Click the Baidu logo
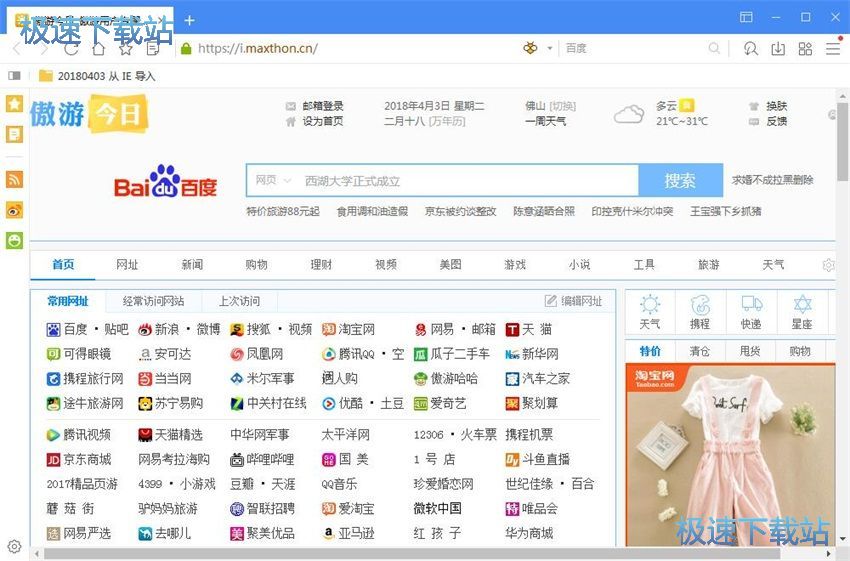Screen dimensions: 850x561 tap(165, 181)
